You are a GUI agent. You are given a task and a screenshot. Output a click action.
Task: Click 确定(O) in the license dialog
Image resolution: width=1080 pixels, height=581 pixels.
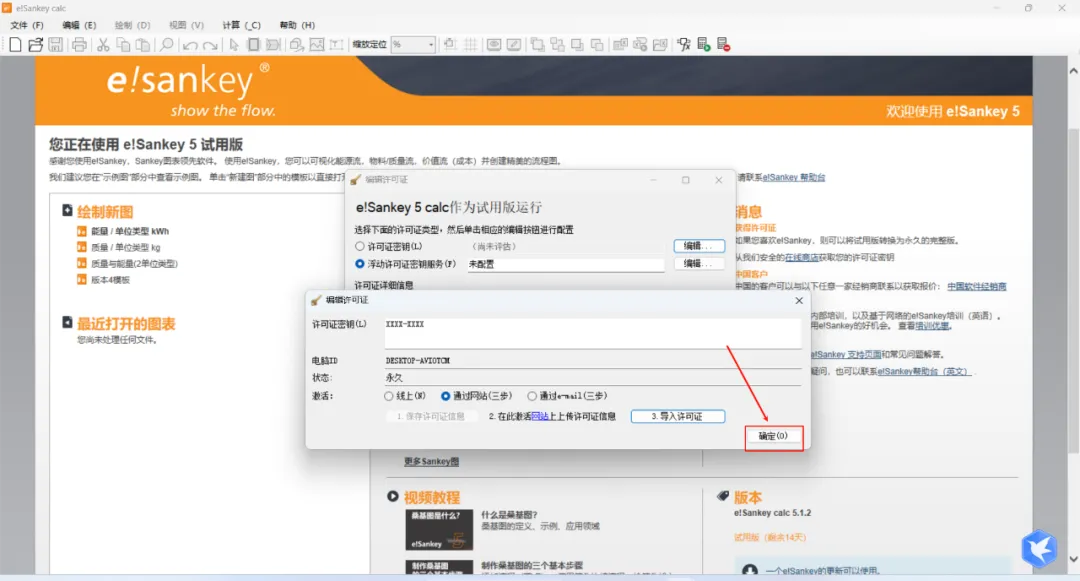coord(773,436)
